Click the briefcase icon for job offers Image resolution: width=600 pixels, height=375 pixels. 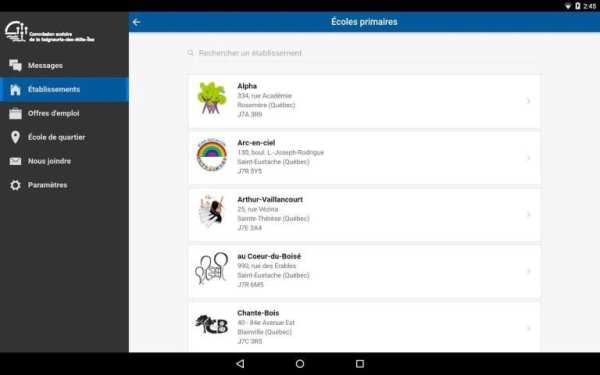point(15,113)
